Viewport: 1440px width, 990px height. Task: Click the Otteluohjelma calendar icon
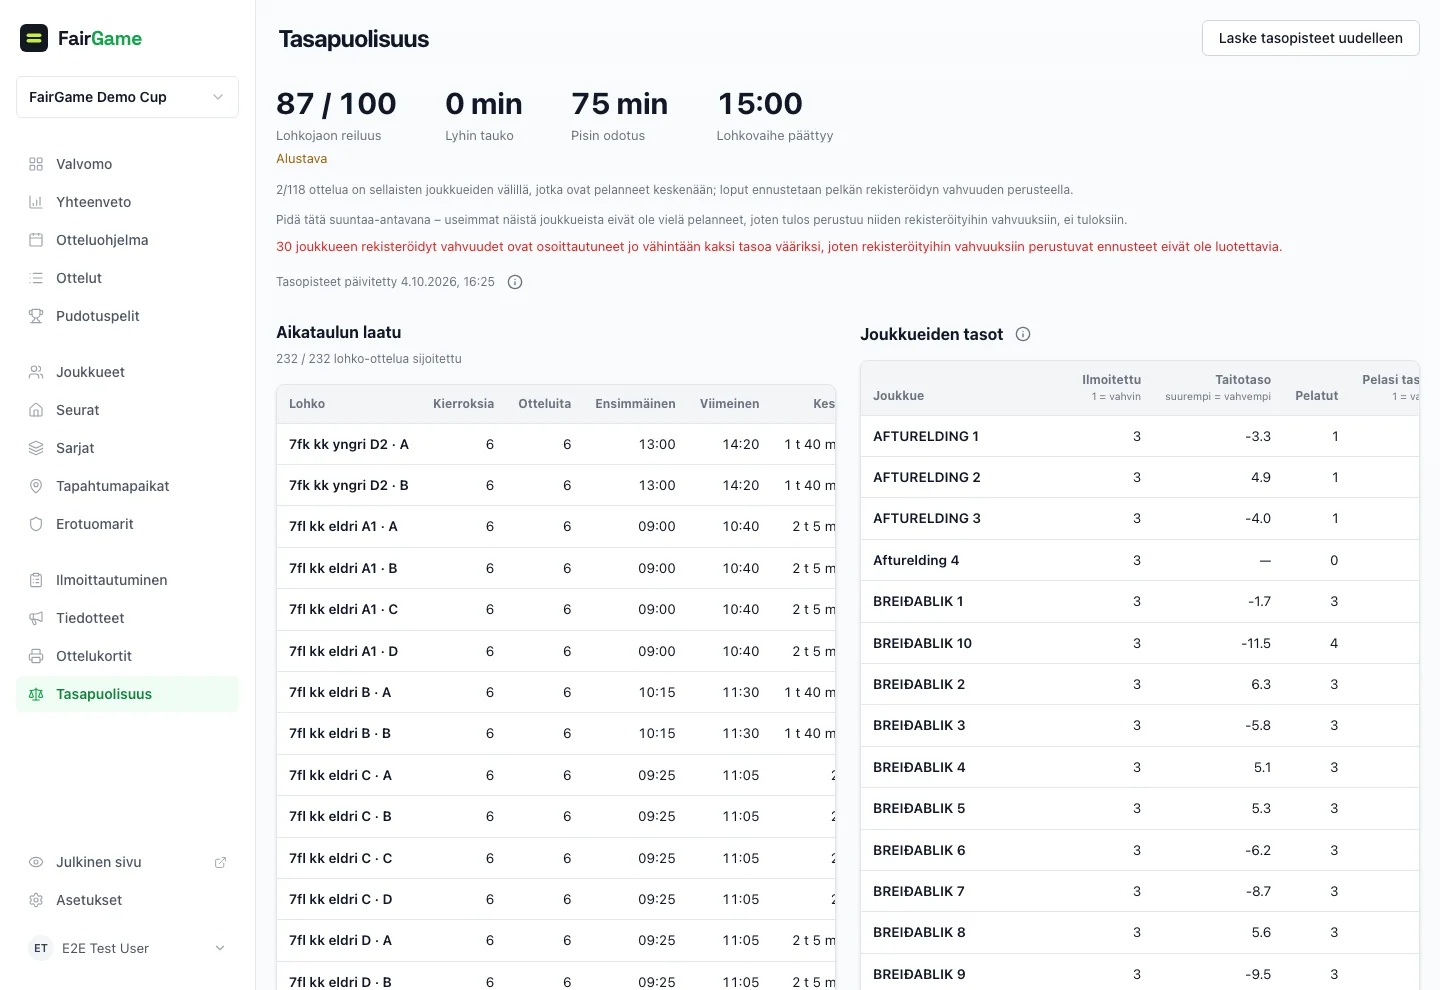coord(36,240)
